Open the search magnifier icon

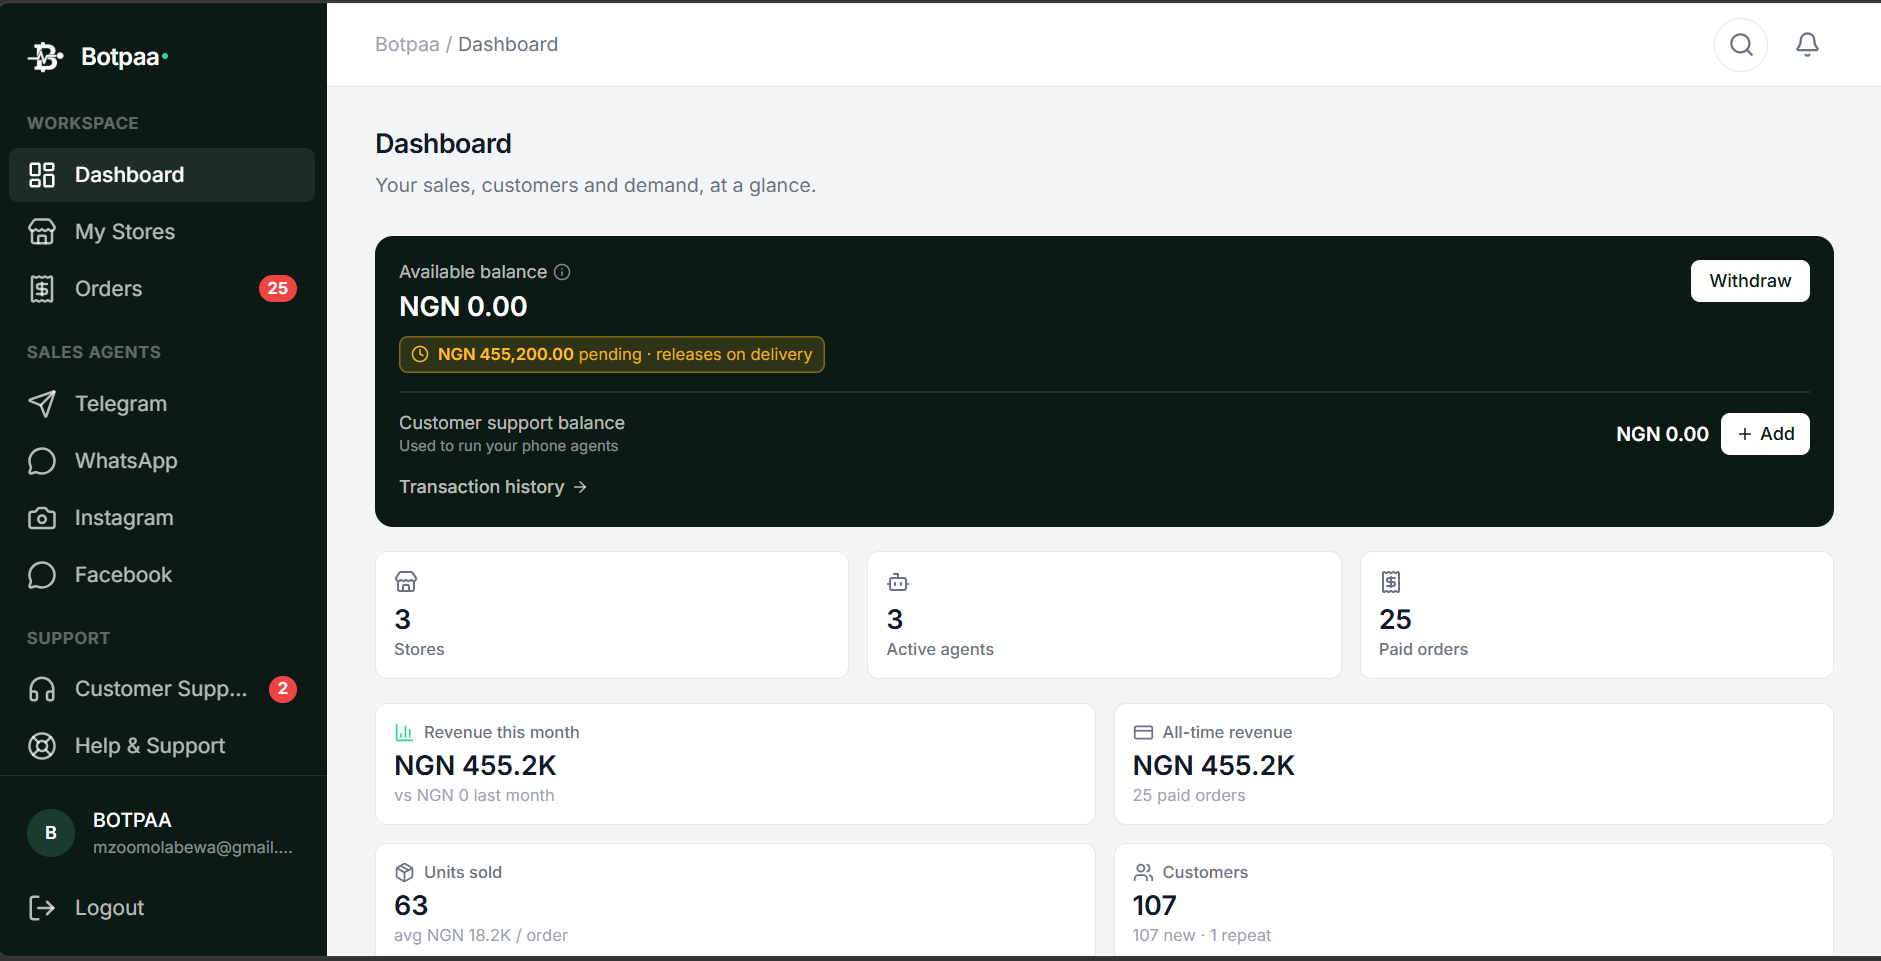(x=1741, y=45)
